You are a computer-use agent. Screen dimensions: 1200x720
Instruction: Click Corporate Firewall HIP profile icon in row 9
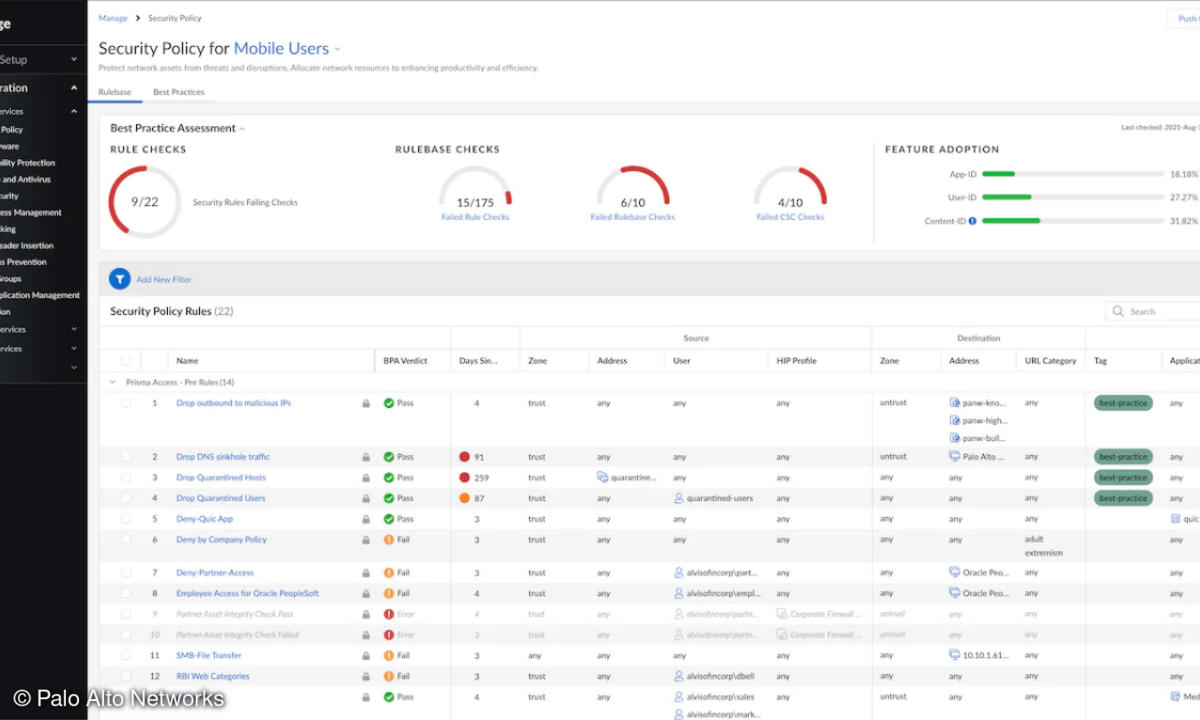click(x=782, y=614)
